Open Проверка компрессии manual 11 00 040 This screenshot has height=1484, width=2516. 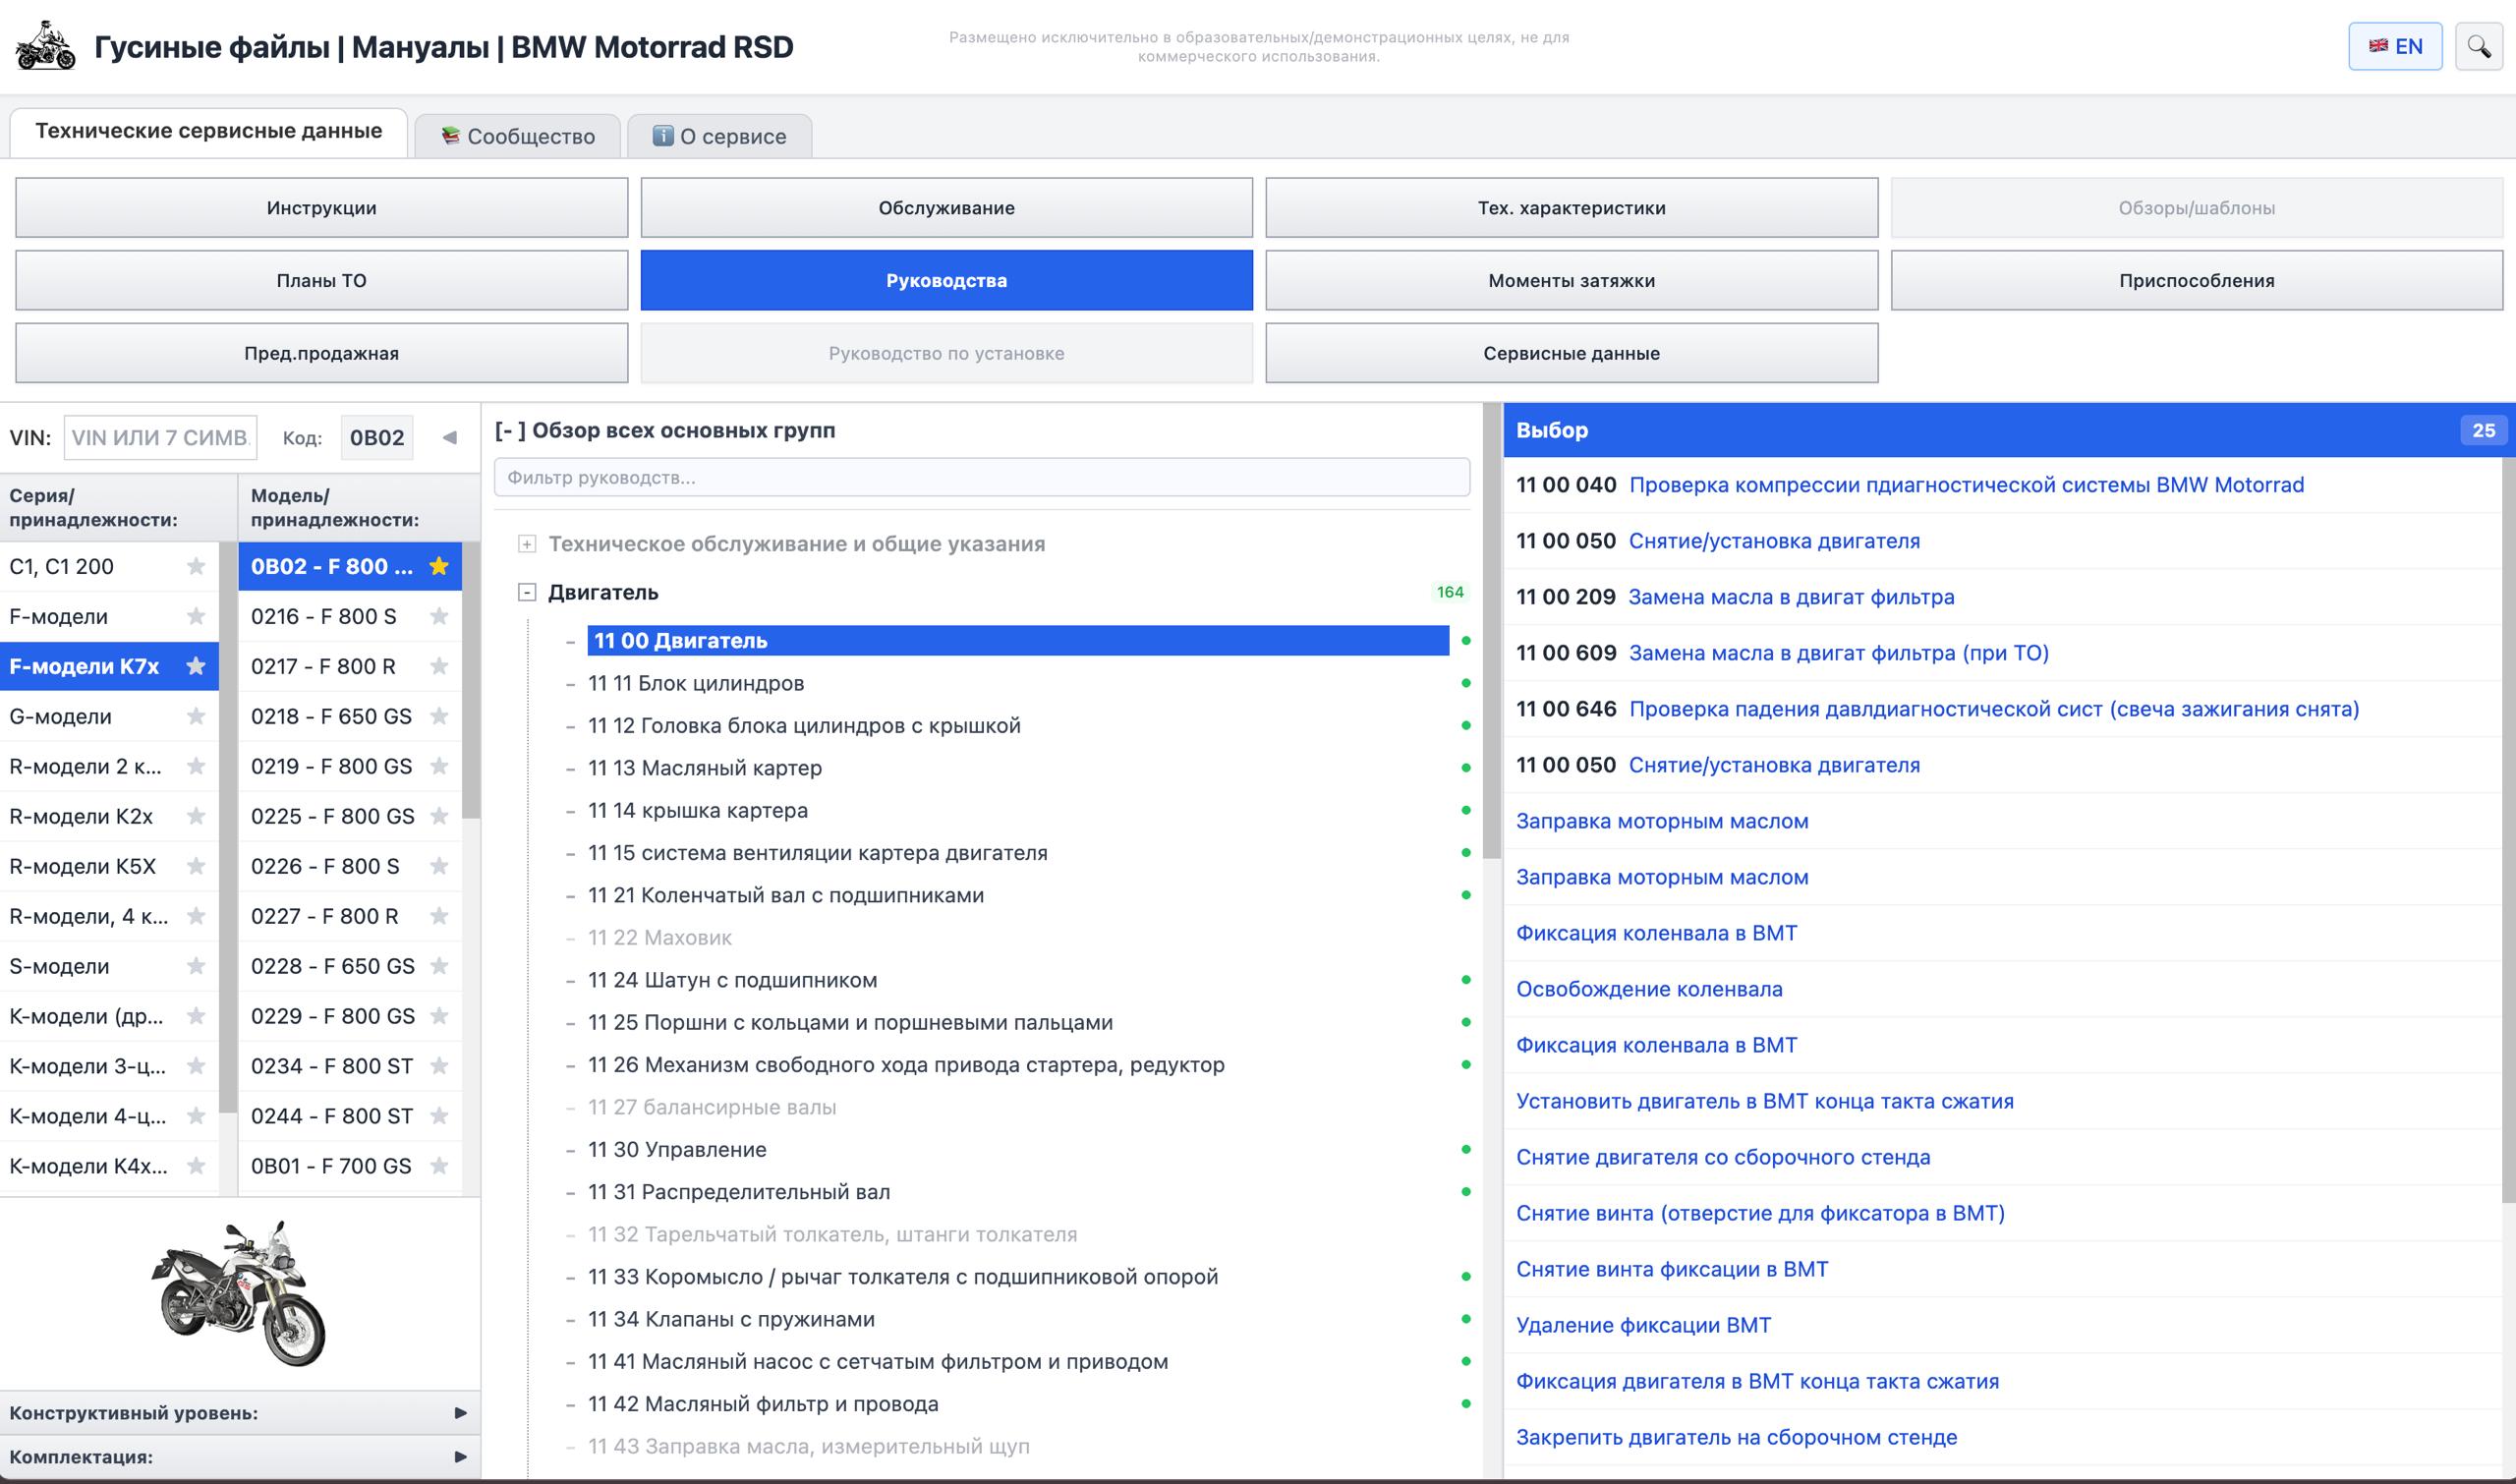click(1966, 485)
